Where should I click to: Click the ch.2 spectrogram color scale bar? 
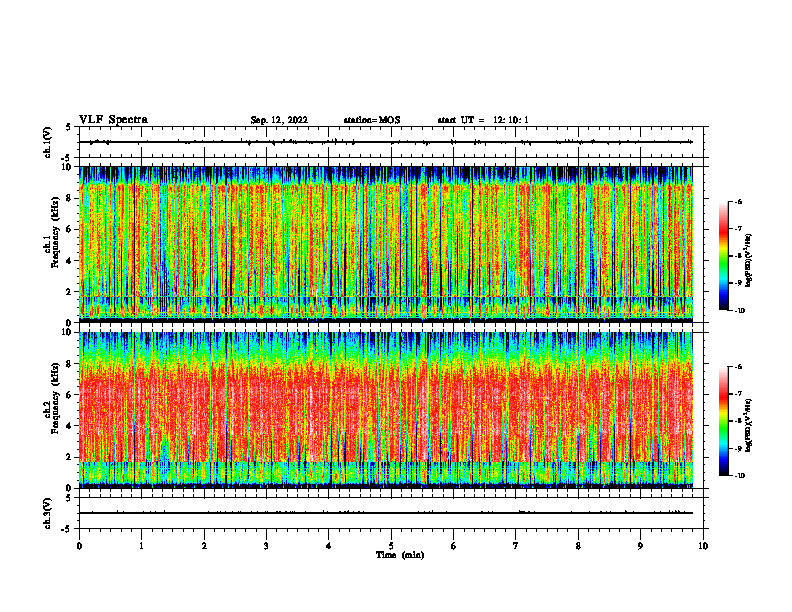(723, 421)
